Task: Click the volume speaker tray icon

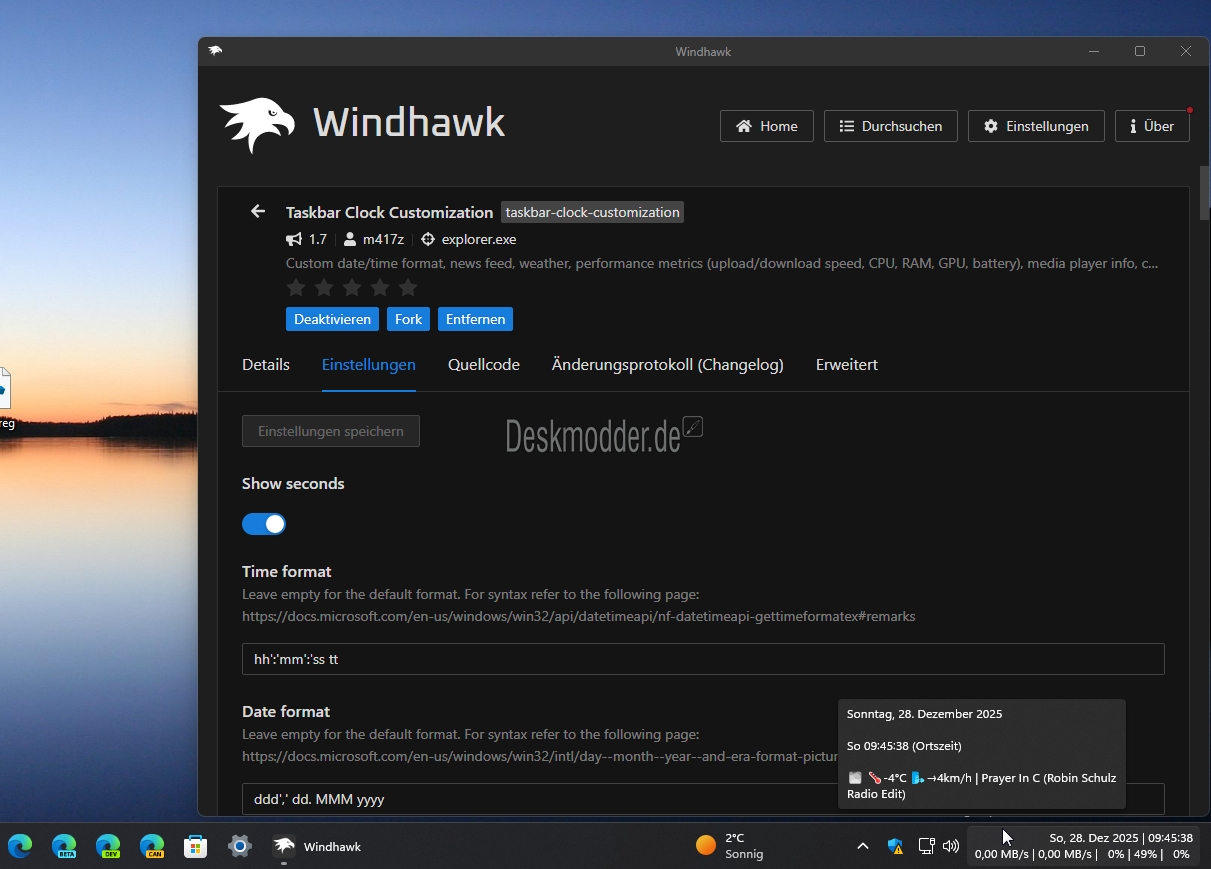Action: (951, 846)
